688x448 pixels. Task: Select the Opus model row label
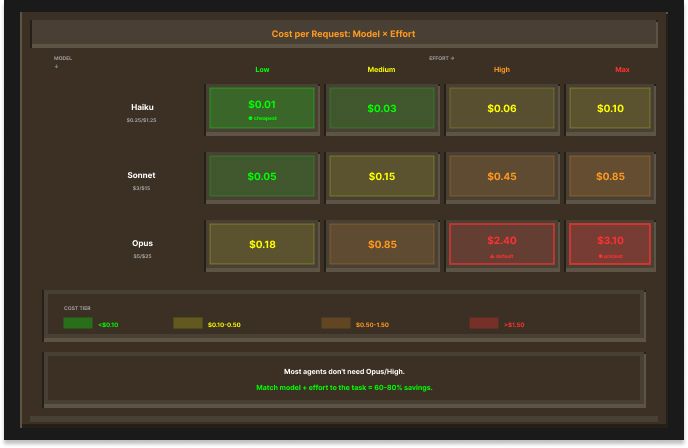tap(142, 243)
